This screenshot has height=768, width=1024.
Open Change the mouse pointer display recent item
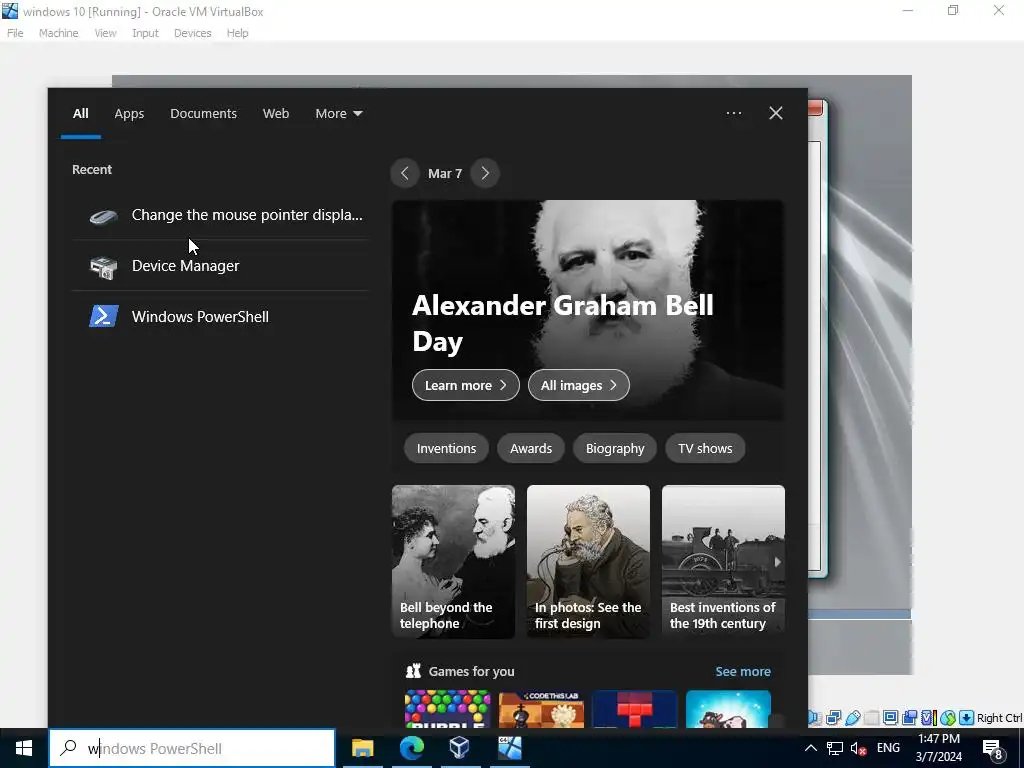[x=221, y=215]
